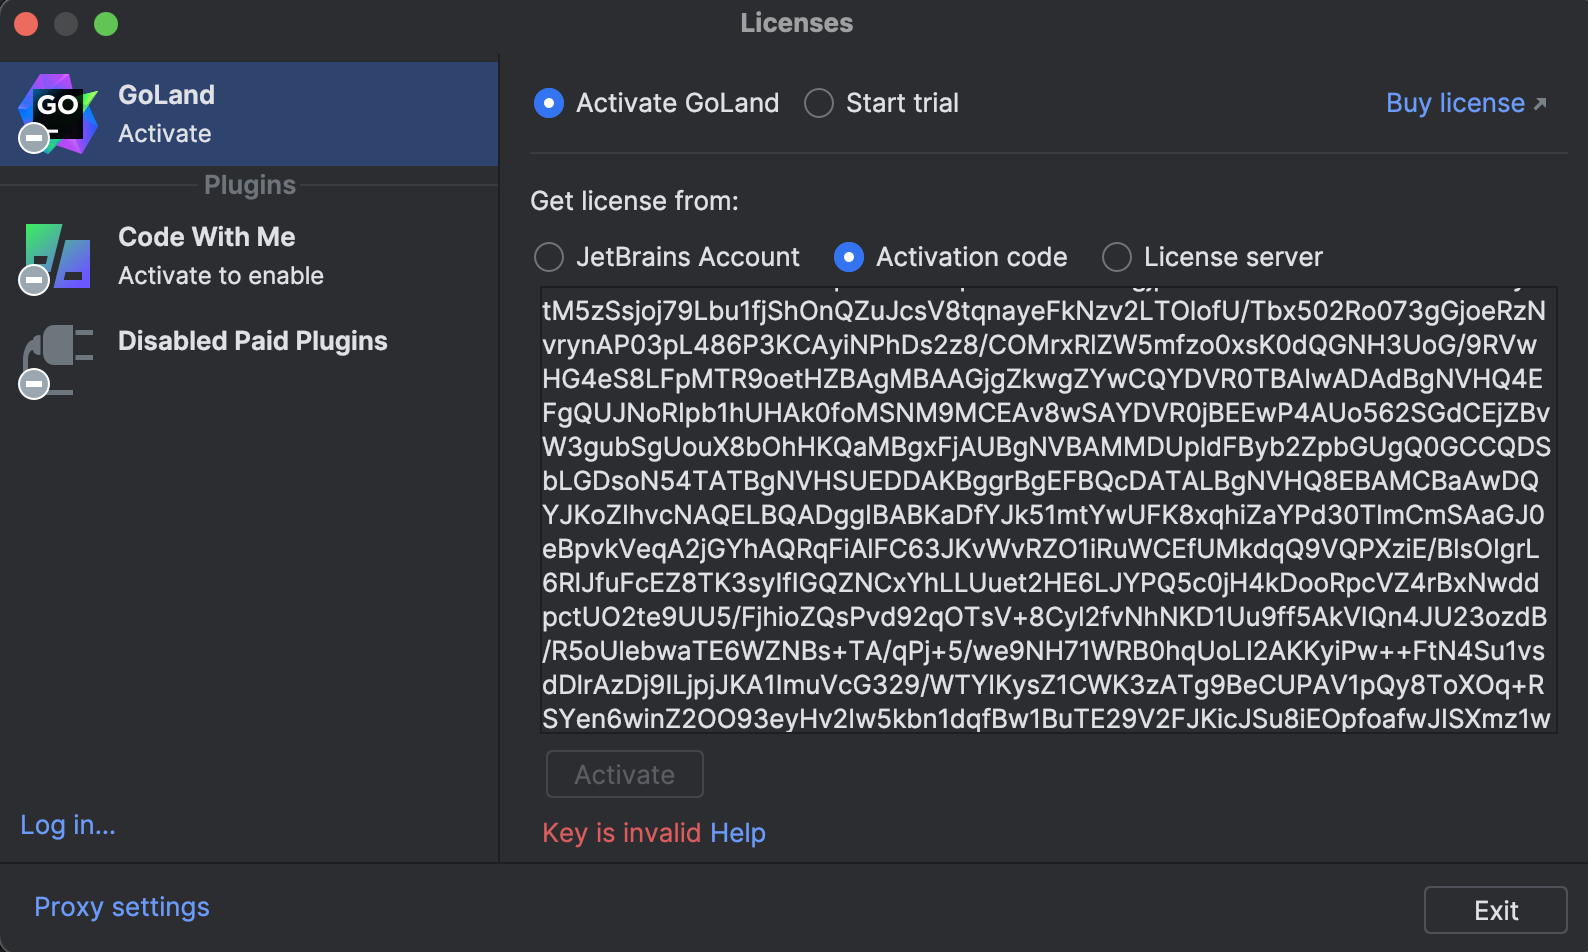Image resolution: width=1588 pixels, height=952 pixels.
Task: Click the Log in... link
Action: tap(68, 825)
